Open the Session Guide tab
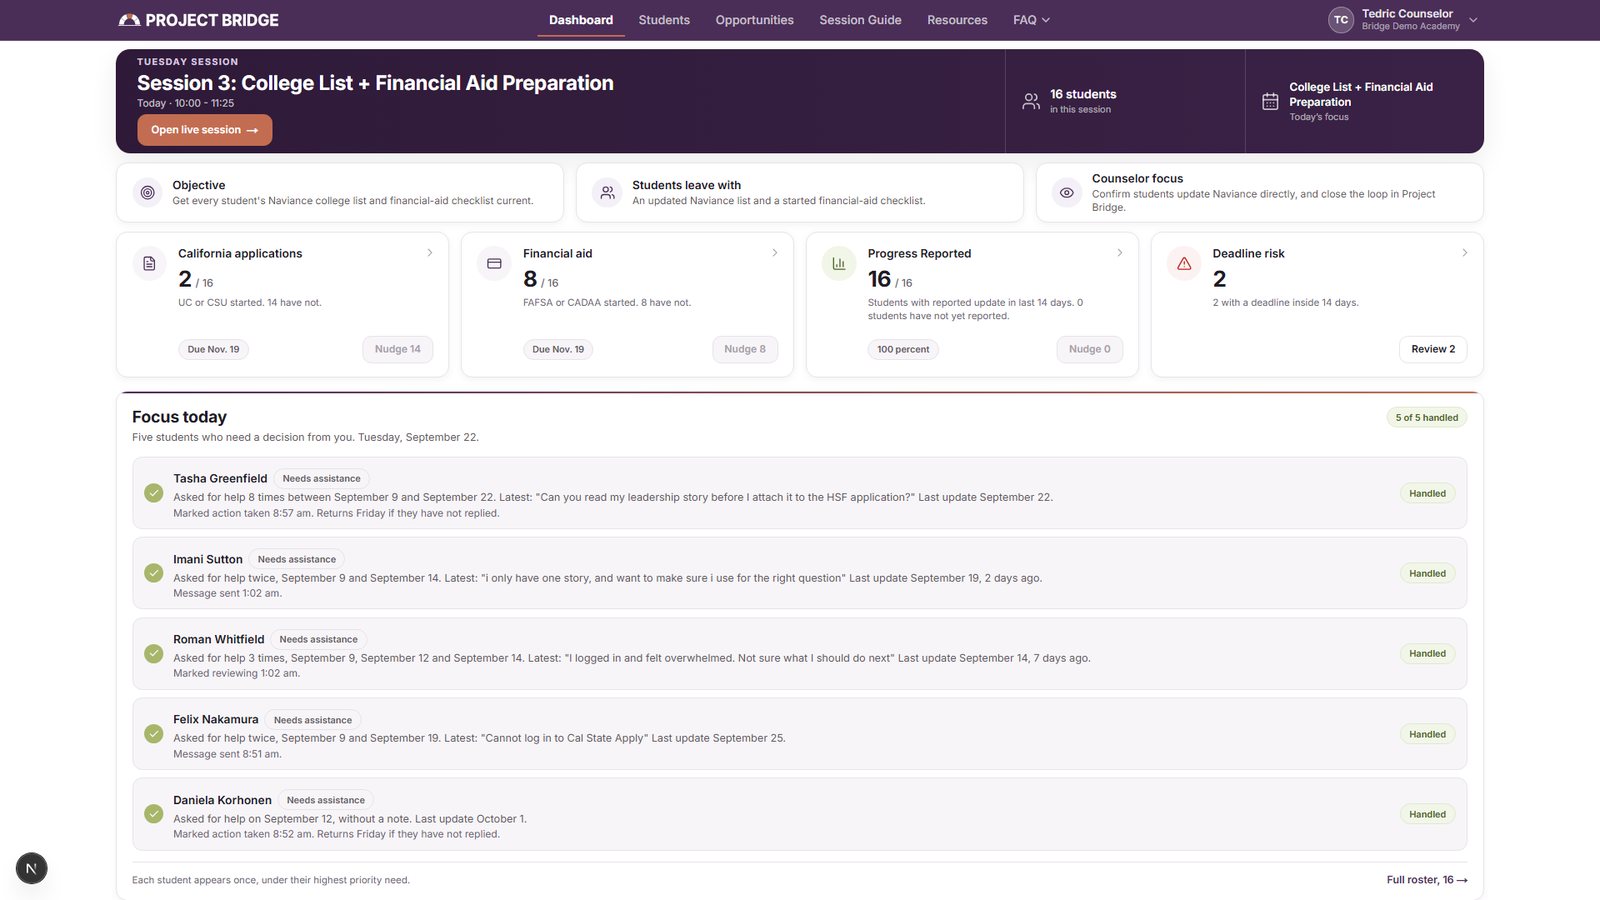This screenshot has width=1600, height=900. (860, 20)
